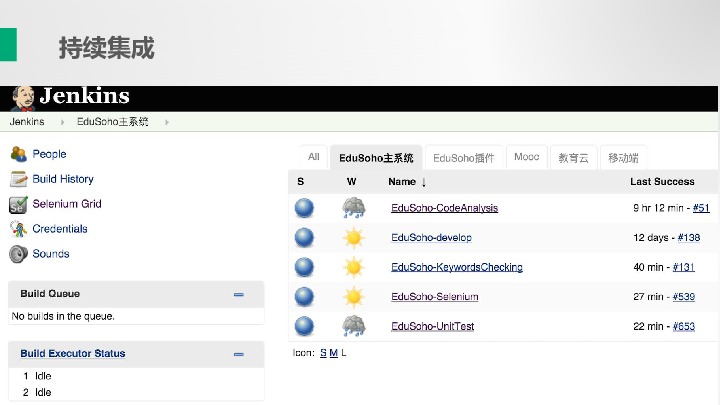Click '1 Idle' executor row
The image size is (720, 405).
tap(37, 376)
